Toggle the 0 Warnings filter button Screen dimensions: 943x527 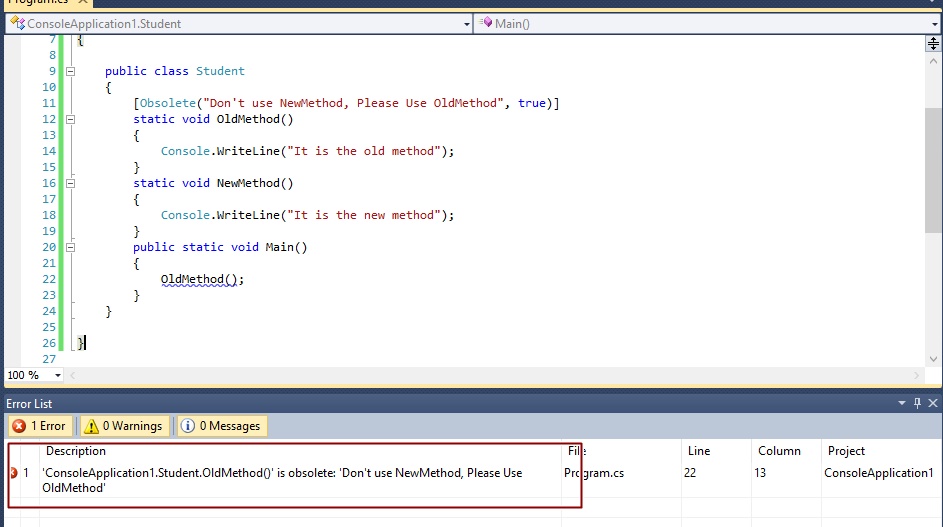coord(125,426)
